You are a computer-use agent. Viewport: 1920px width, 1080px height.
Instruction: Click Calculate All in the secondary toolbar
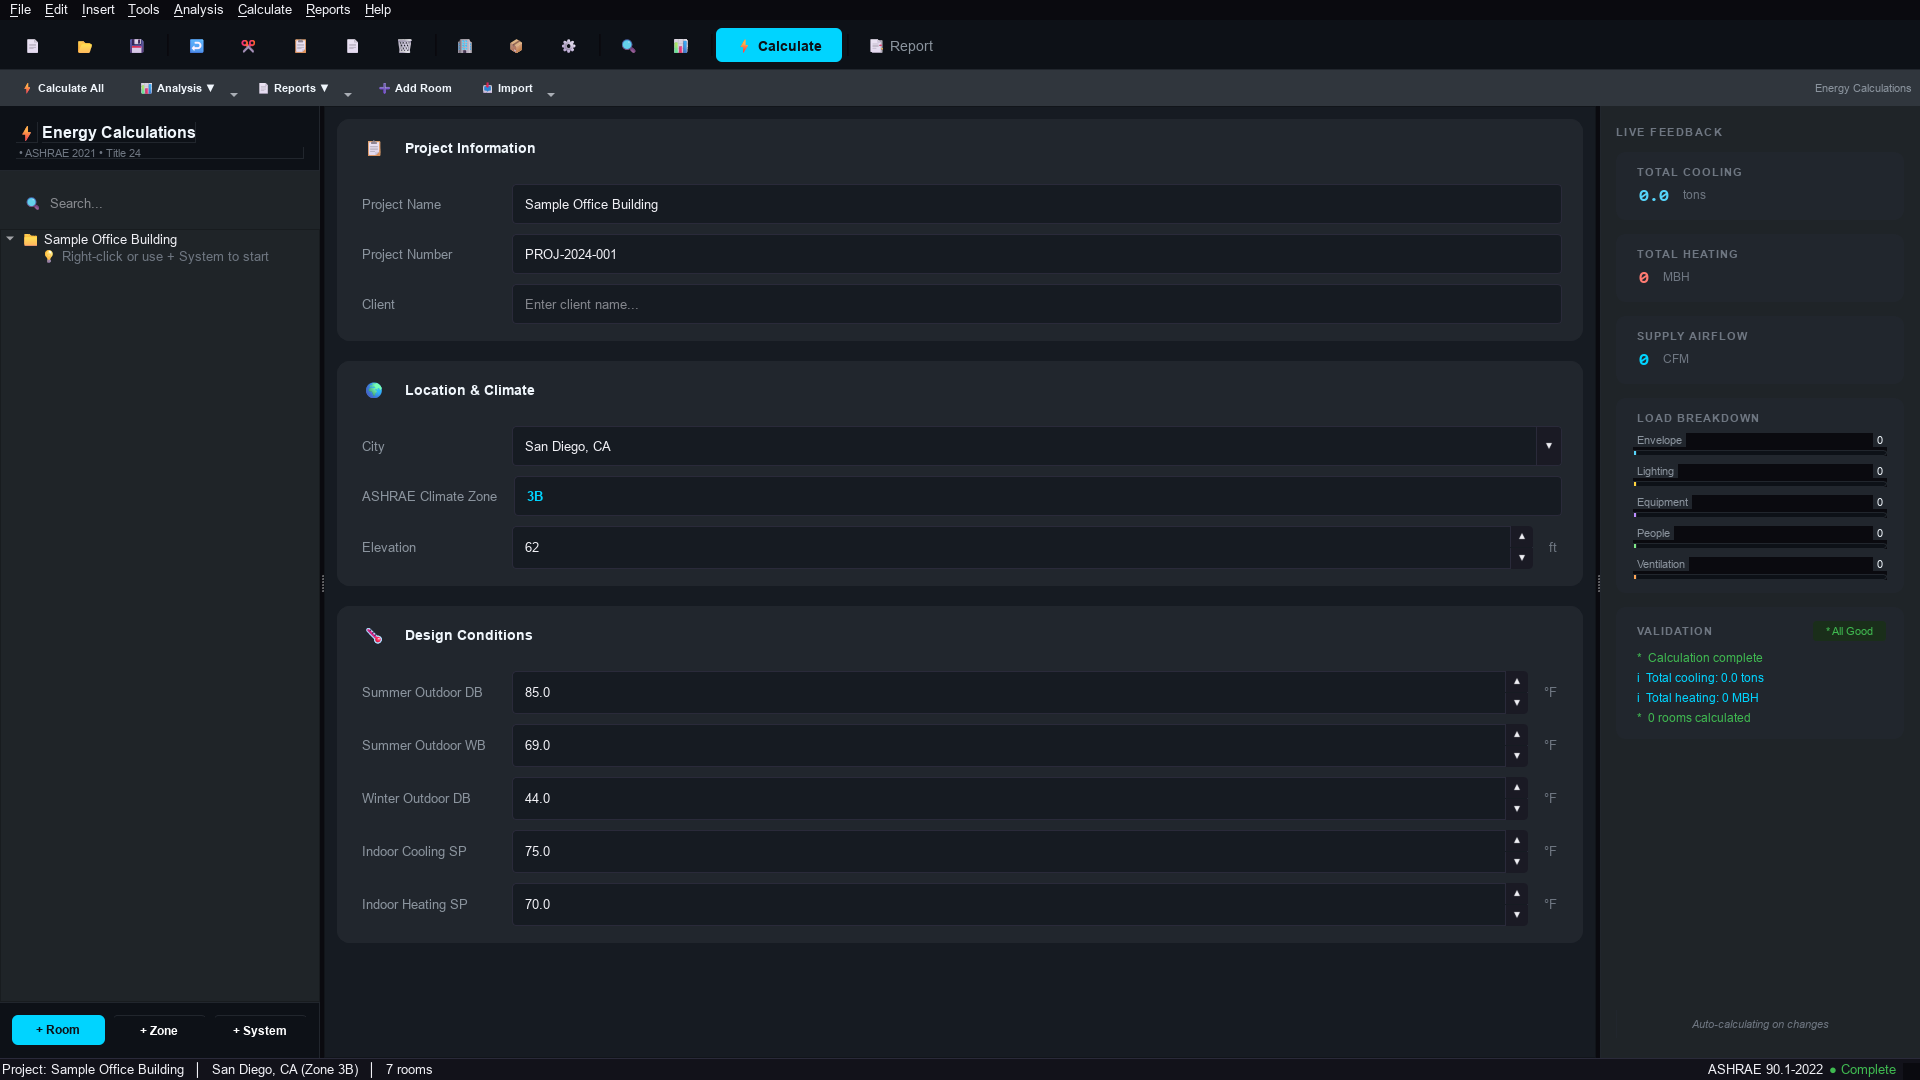[63, 88]
